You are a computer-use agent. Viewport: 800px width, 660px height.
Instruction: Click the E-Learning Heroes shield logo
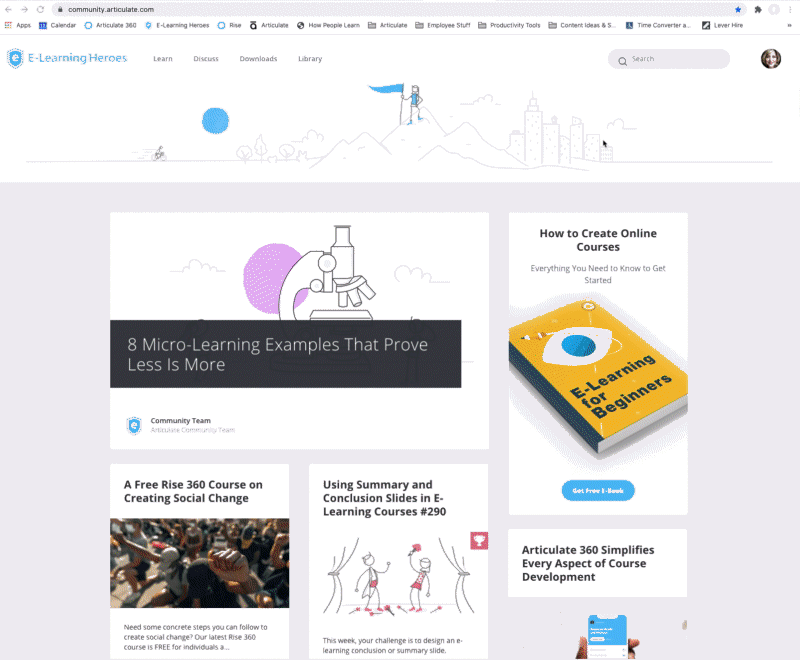(x=15, y=58)
